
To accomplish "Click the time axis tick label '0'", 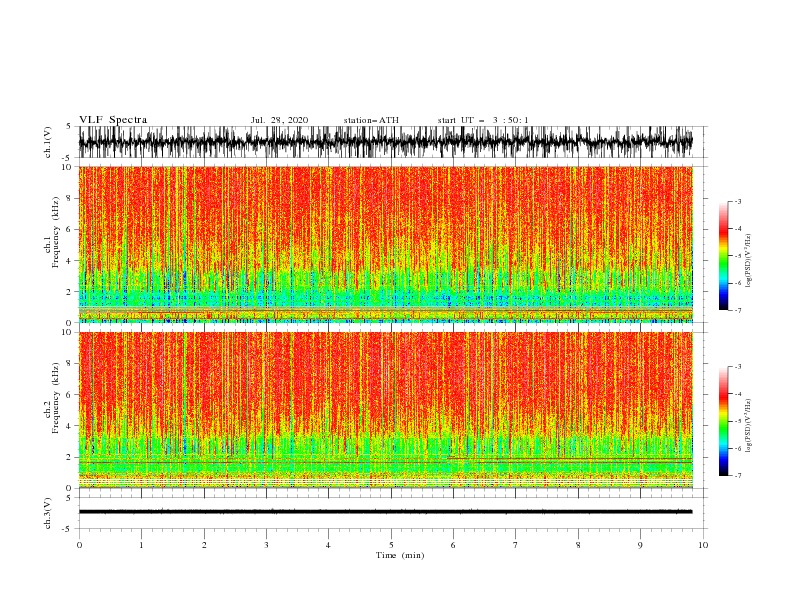I will 79,545.
